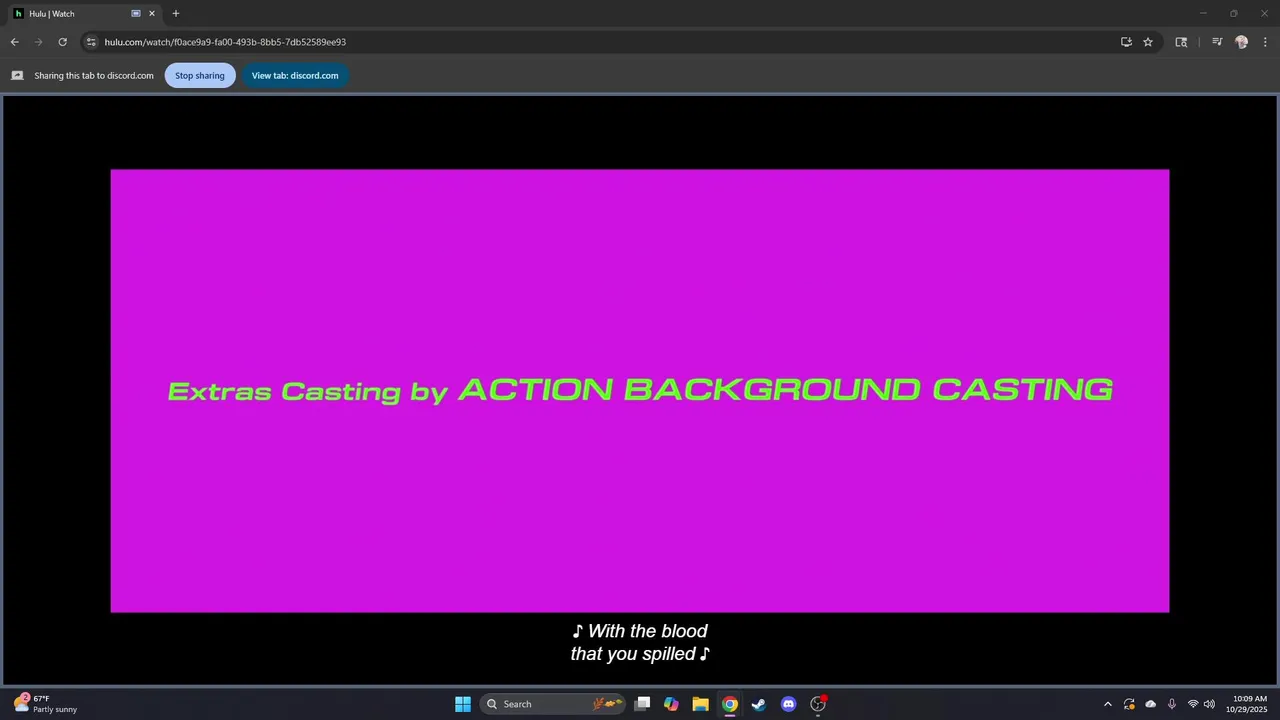Go back to the previous page

[14, 42]
